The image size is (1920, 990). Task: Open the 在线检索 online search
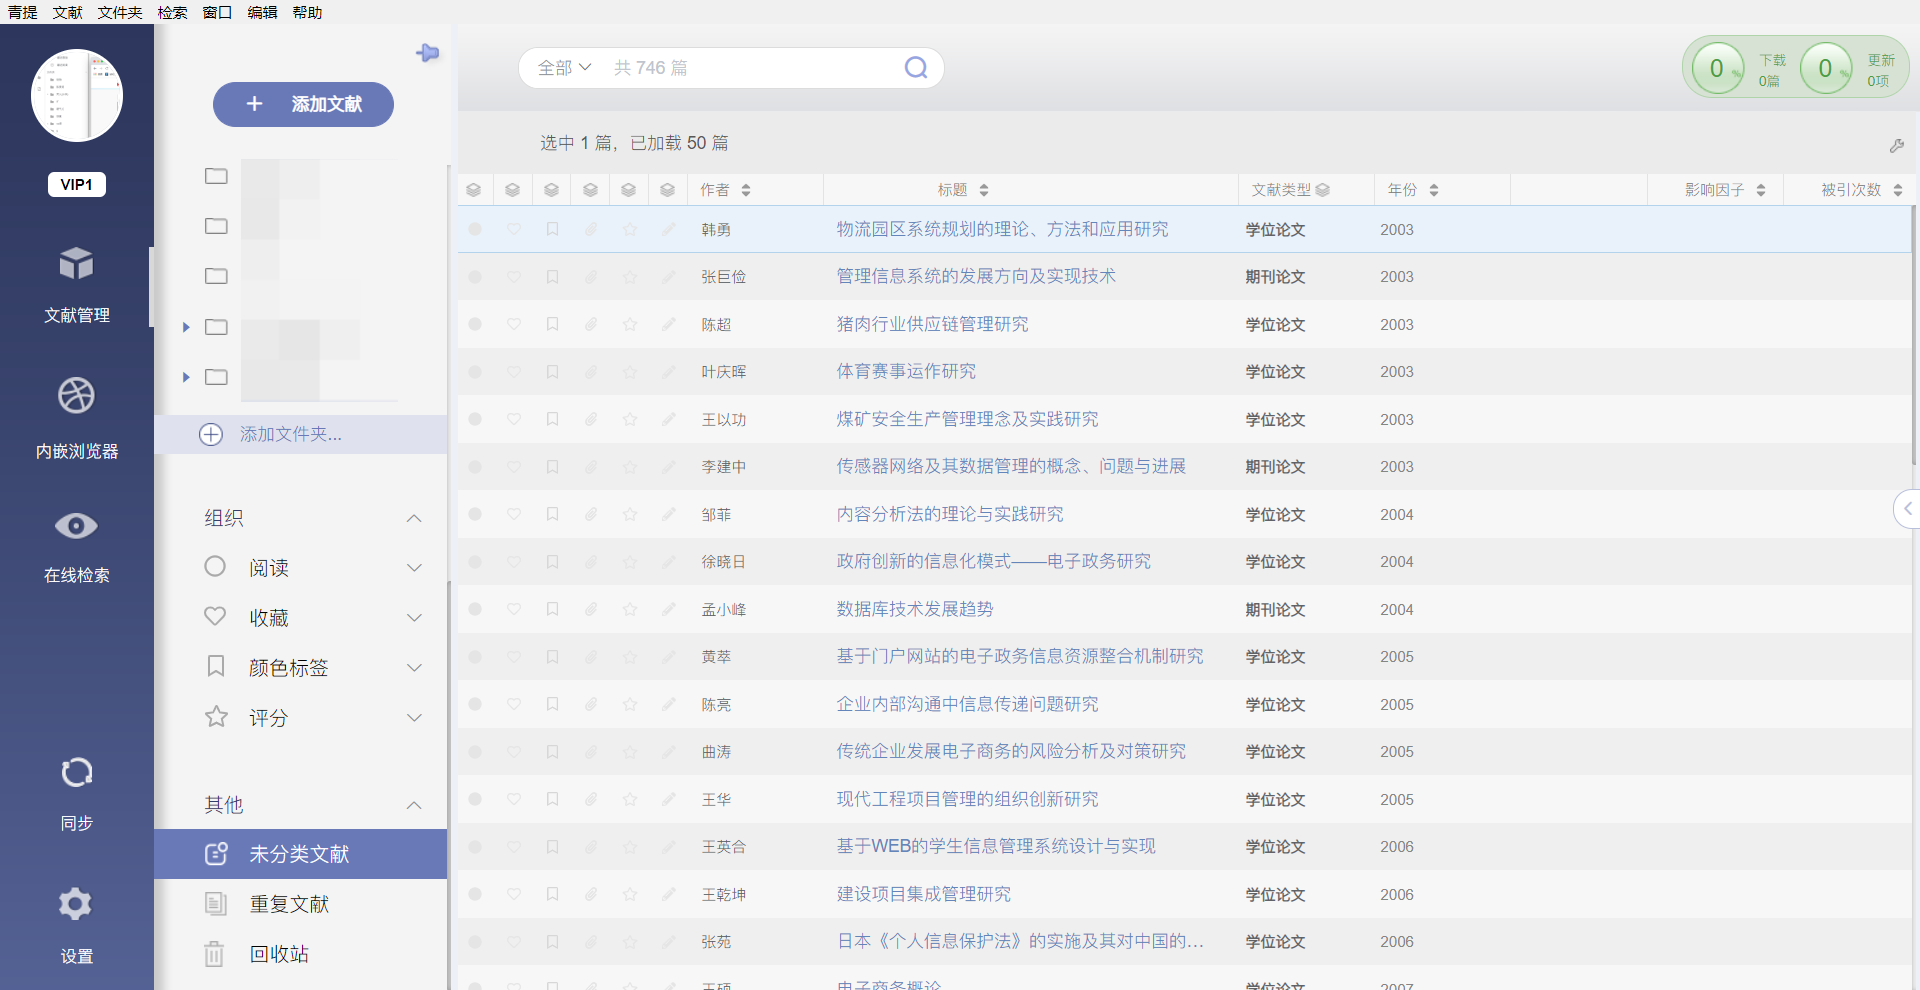point(76,547)
